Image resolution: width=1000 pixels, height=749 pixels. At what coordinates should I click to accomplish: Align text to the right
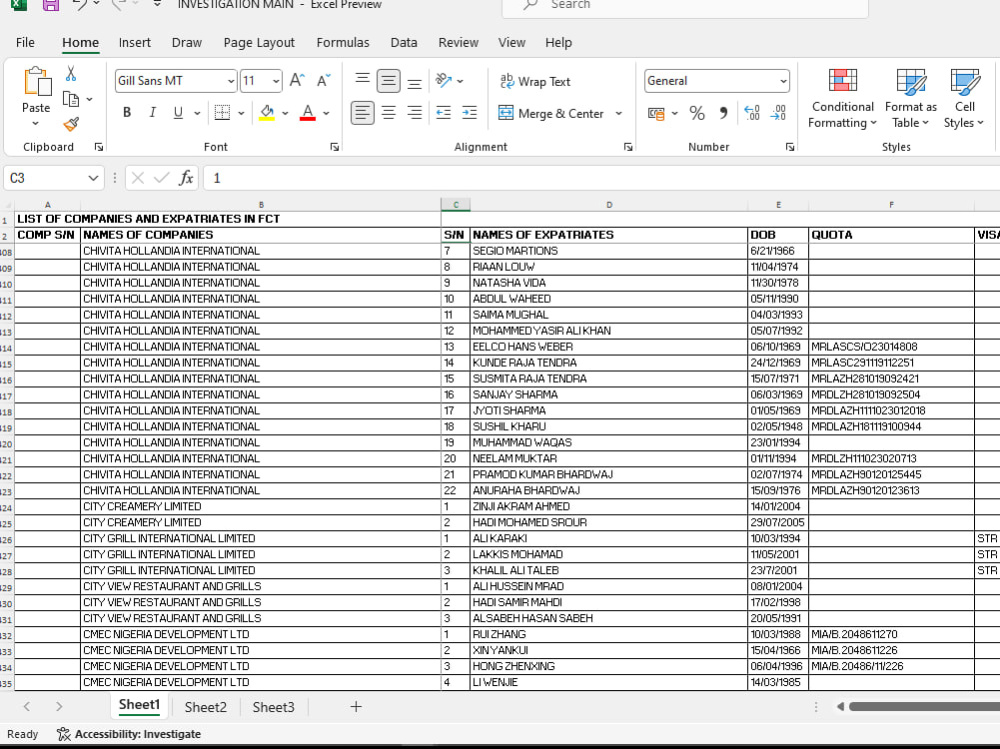tap(414, 113)
